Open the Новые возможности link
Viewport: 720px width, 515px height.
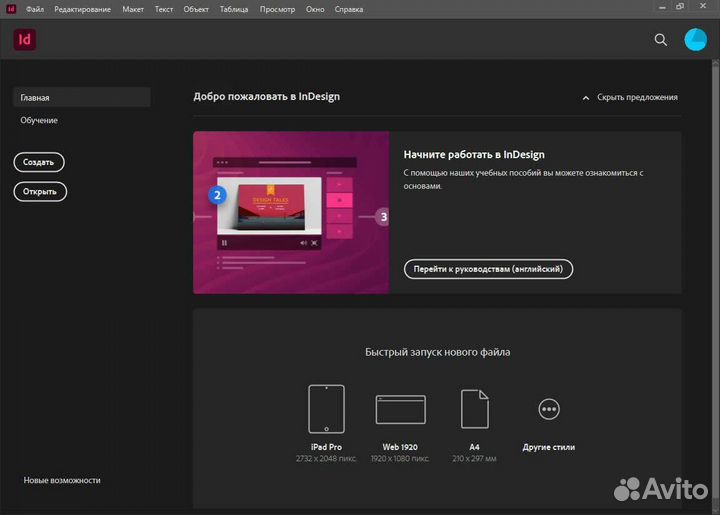[x=62, y=480]
